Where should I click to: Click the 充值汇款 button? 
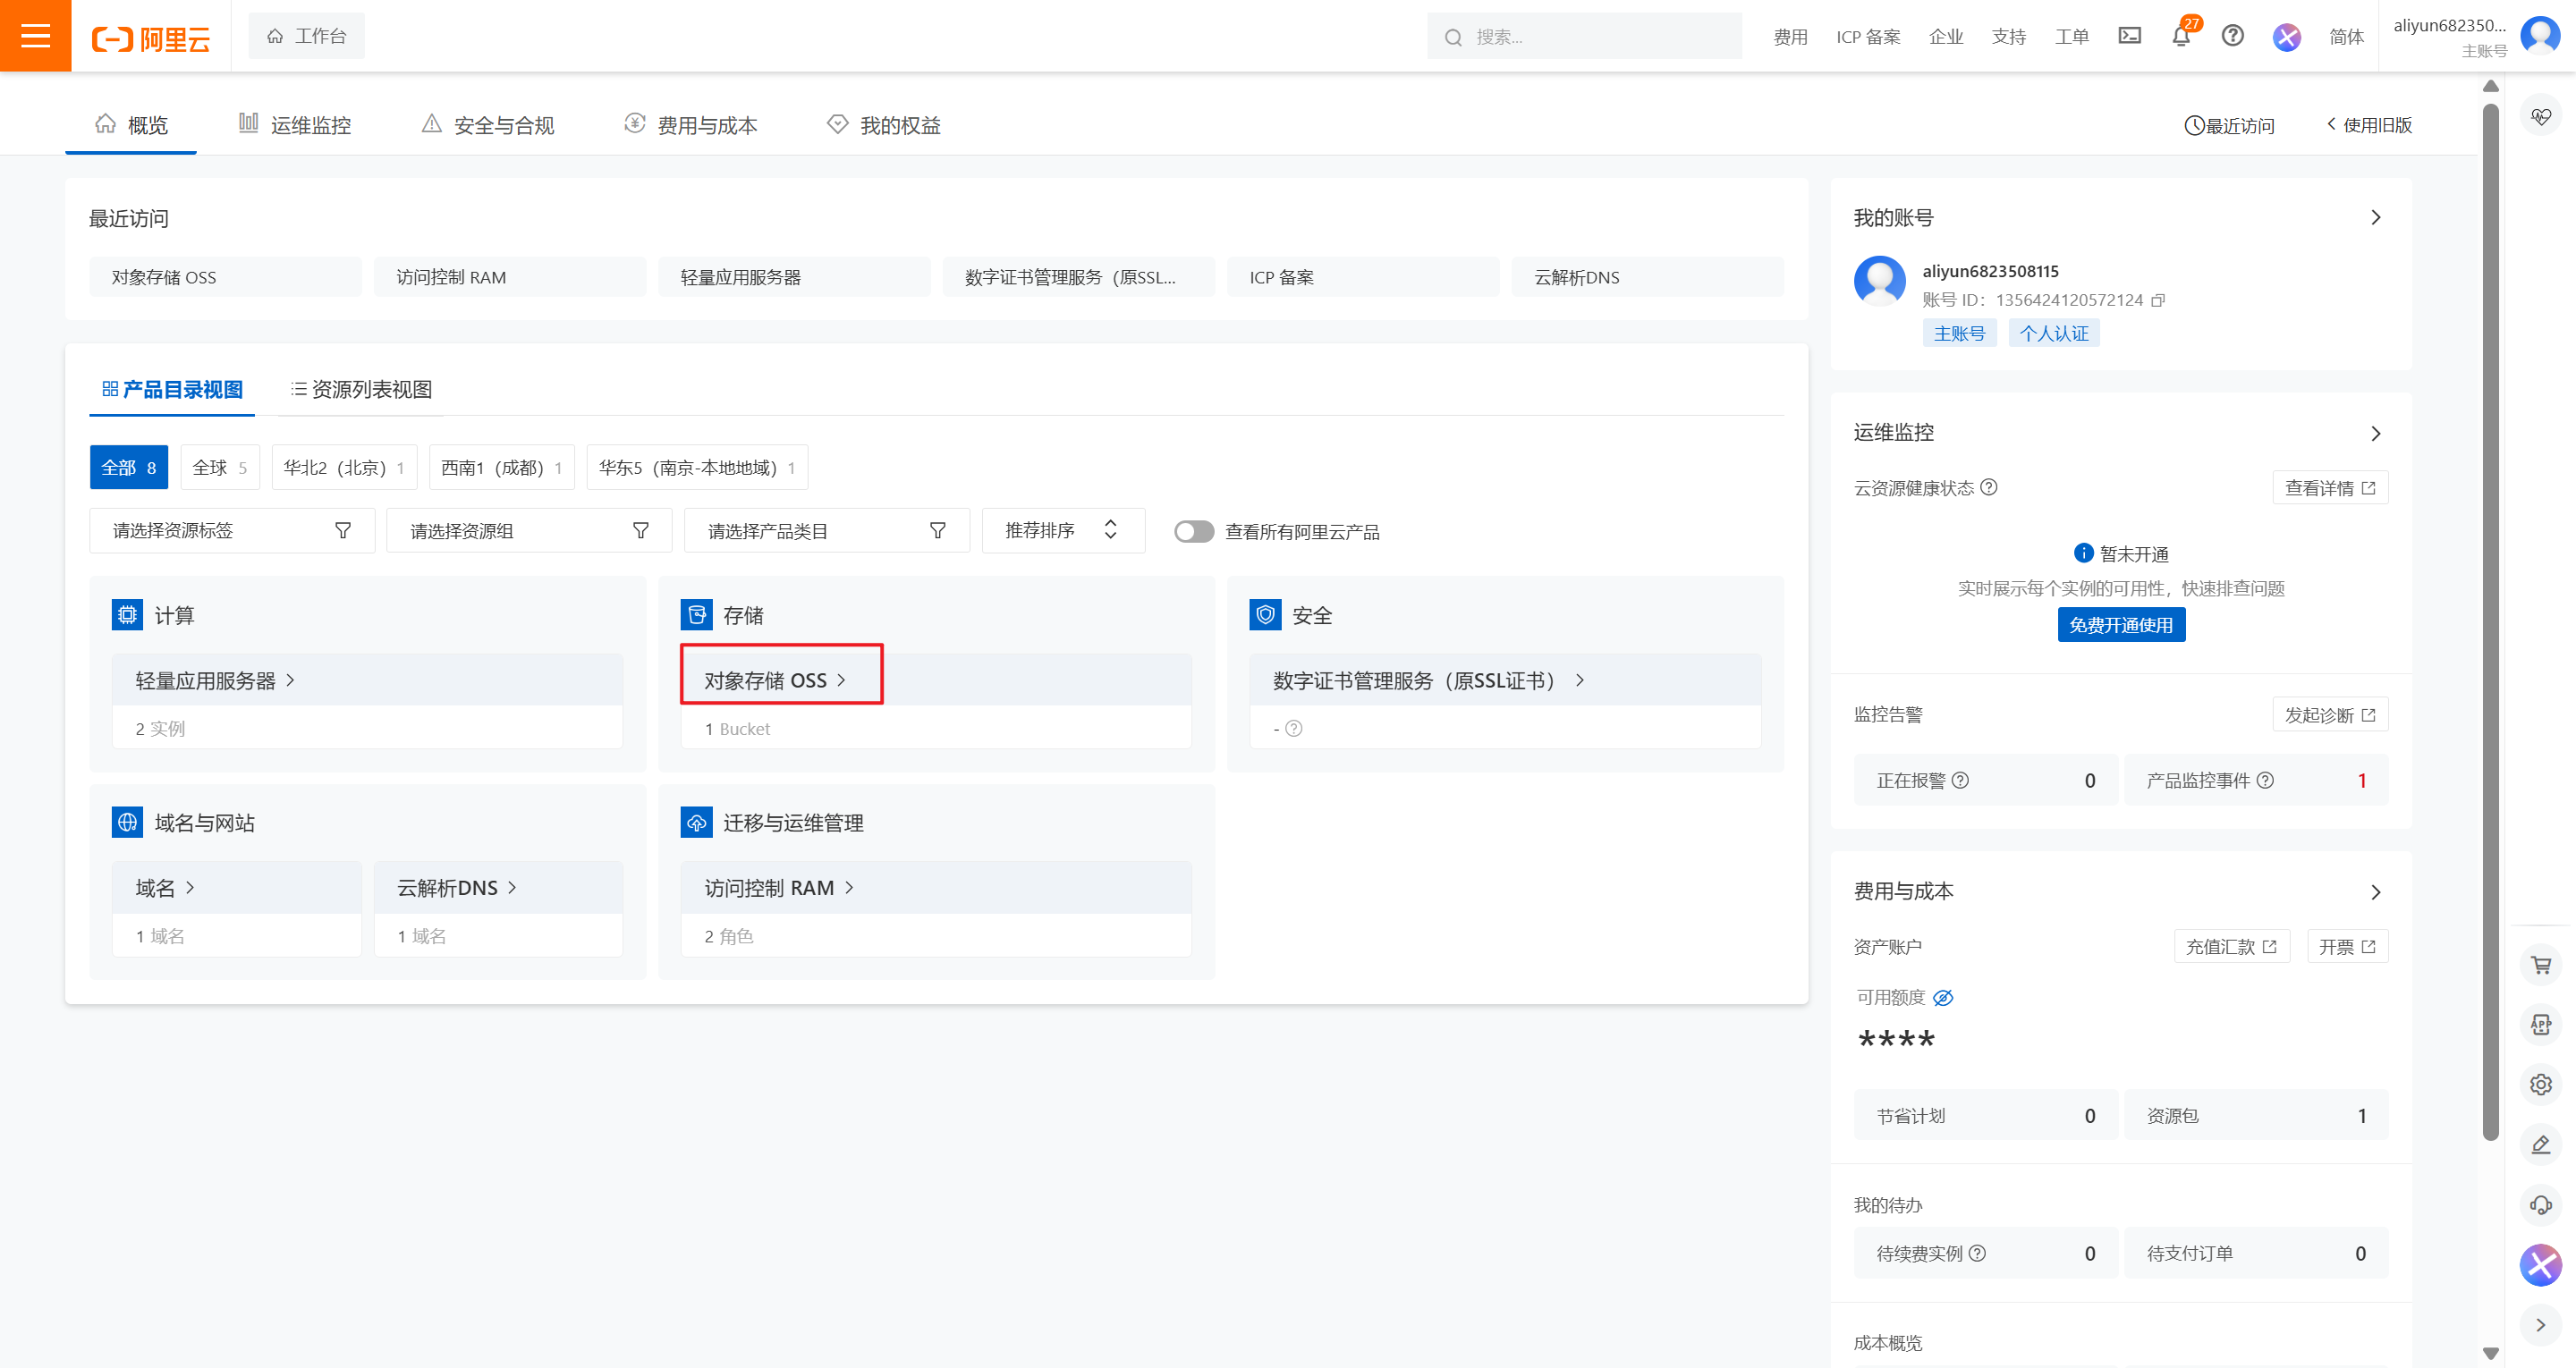click(2231, 946)
